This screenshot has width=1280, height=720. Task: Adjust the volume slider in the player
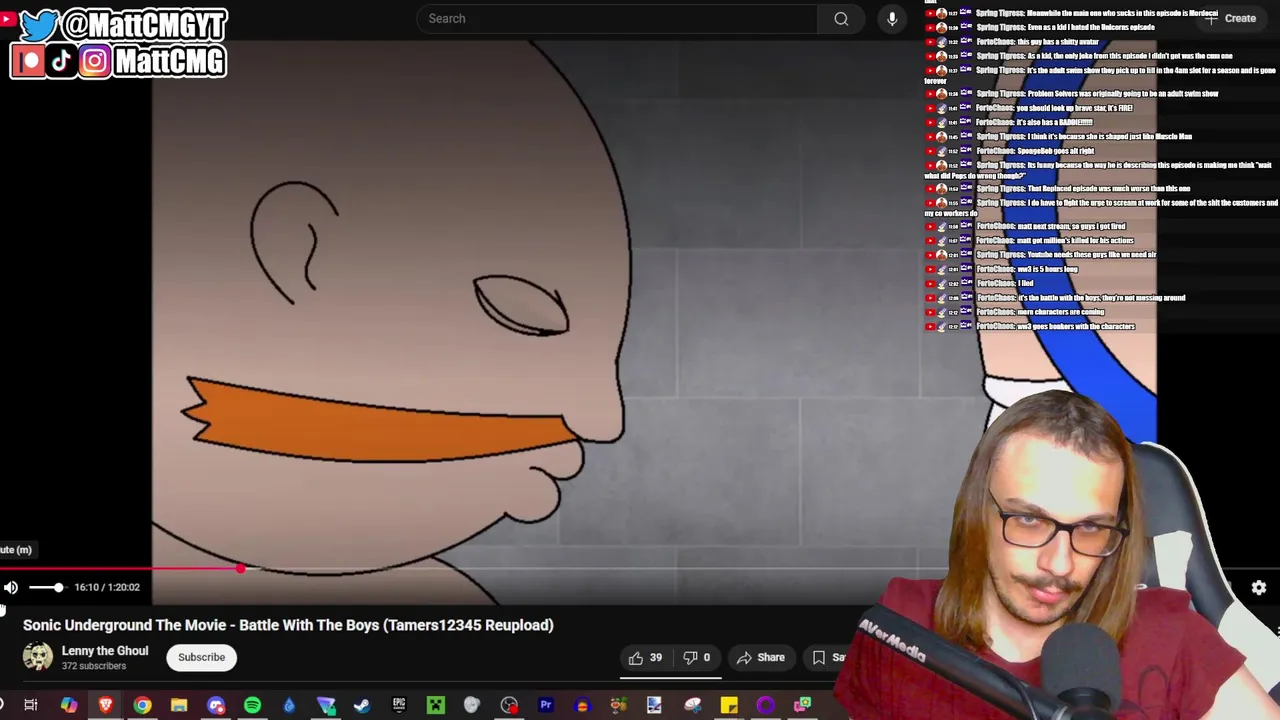click(46, 588)
